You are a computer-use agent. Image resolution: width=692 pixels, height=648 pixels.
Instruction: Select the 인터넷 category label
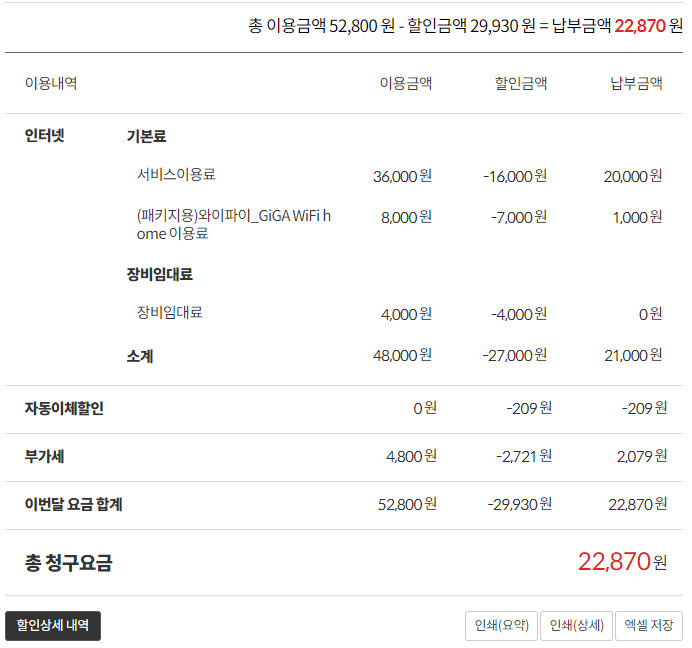[45, 136]
